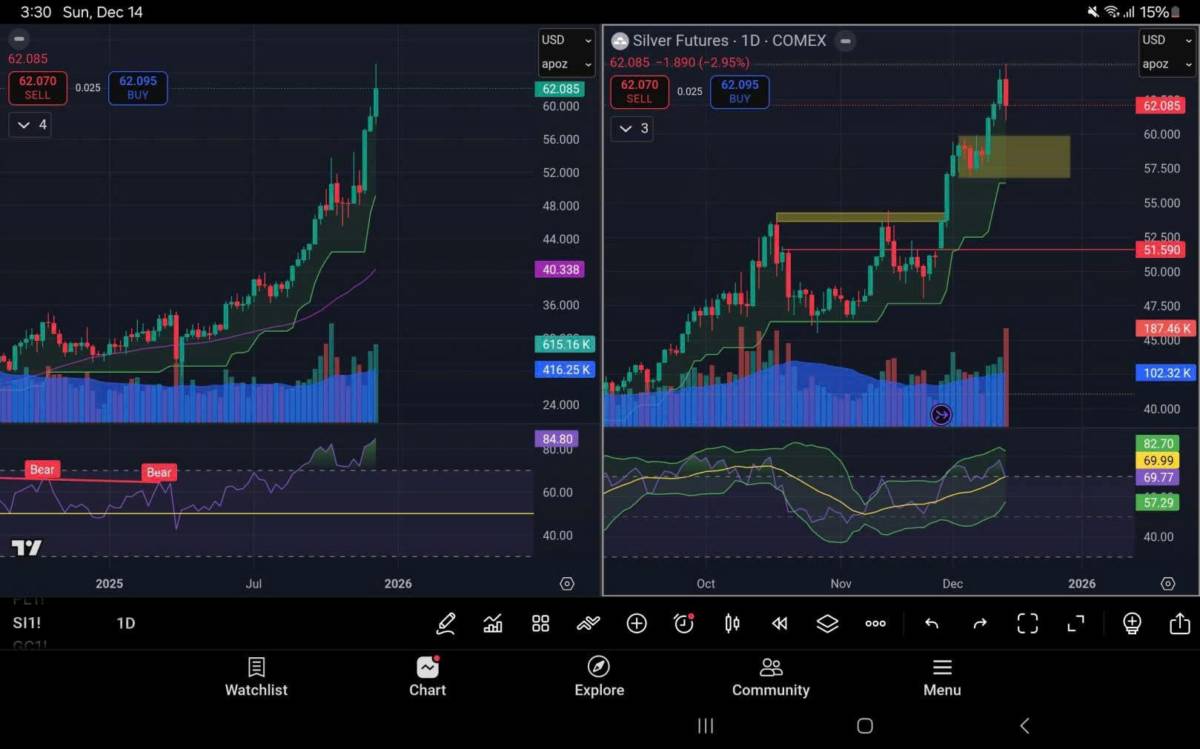The image size is (1200, 749).
Task: Expand the left chart's 4 indicators
Action: pos(30,125)
